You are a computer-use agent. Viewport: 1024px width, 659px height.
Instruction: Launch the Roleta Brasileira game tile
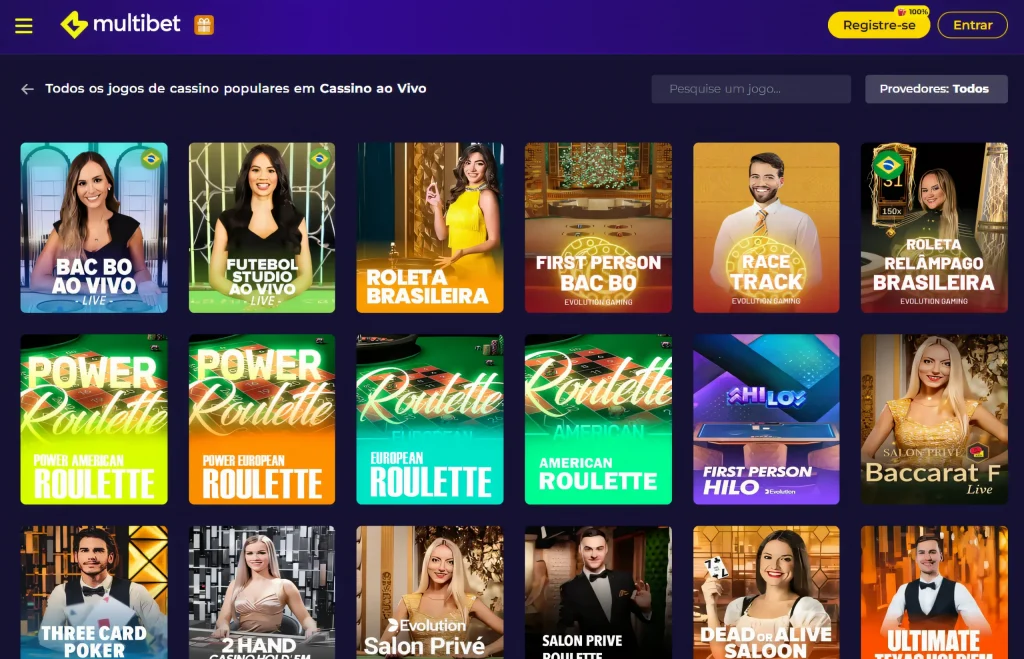coord(430,228)
